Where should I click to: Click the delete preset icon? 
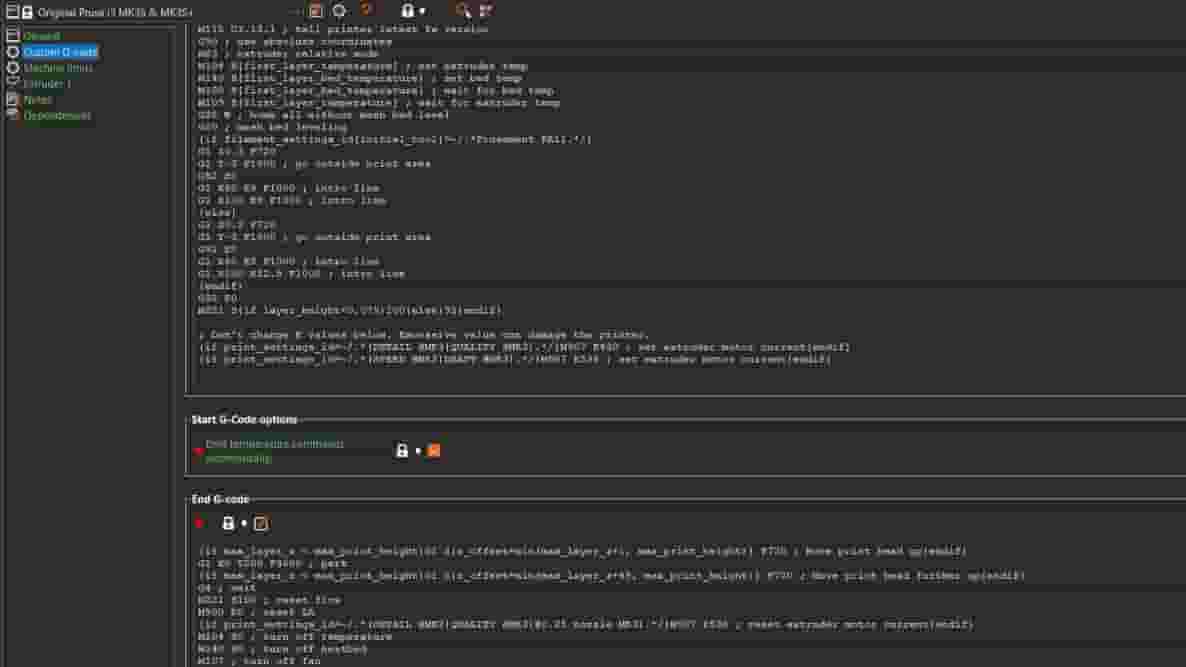click(x=367, y=10)
